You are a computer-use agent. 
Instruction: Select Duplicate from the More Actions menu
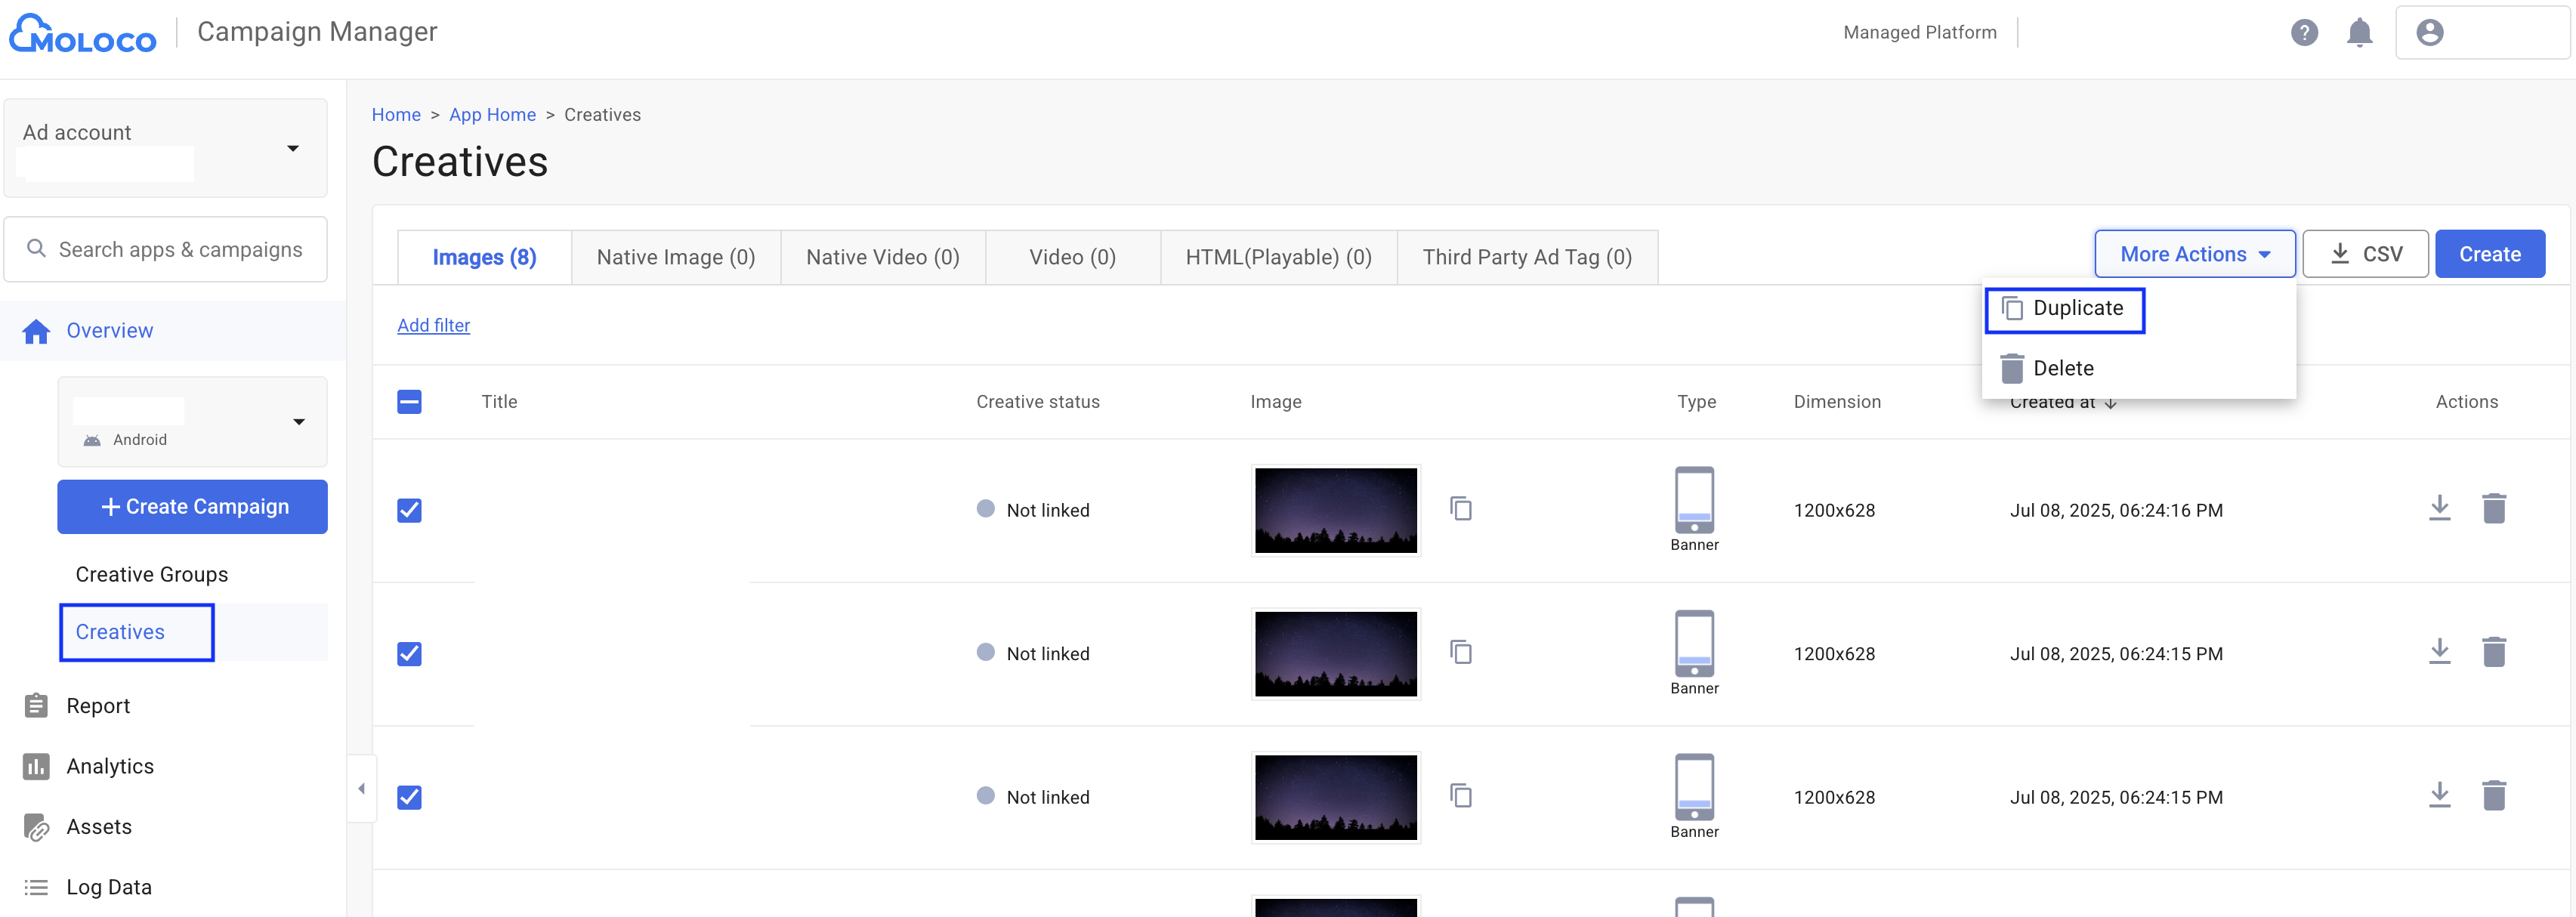(x=2064, y=308)
